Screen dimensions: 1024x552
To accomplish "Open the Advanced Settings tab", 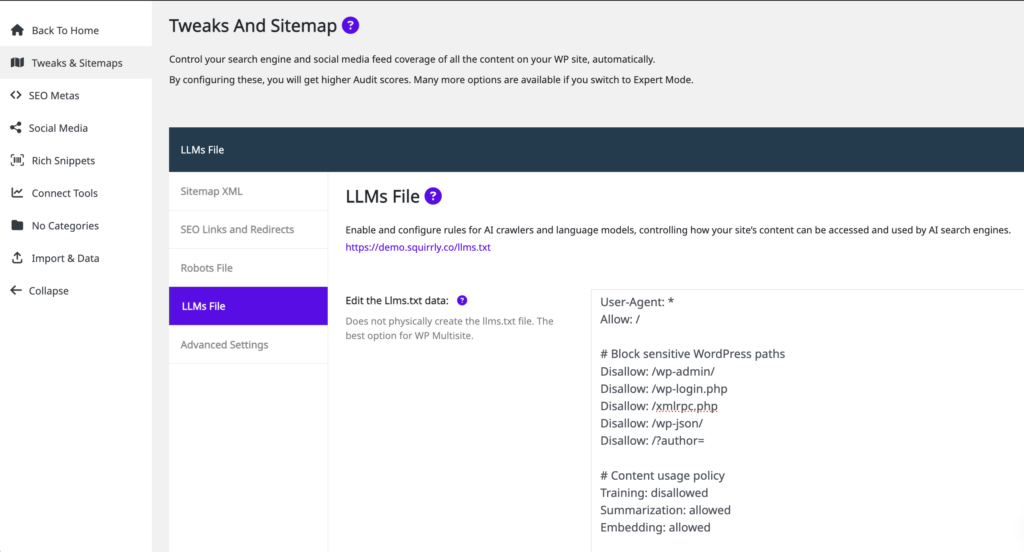I will click(x=224, y=345).
